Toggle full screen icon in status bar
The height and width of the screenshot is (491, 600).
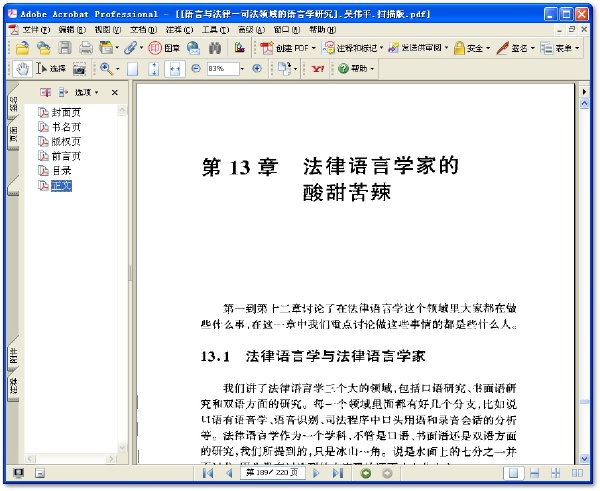point(18,473)
